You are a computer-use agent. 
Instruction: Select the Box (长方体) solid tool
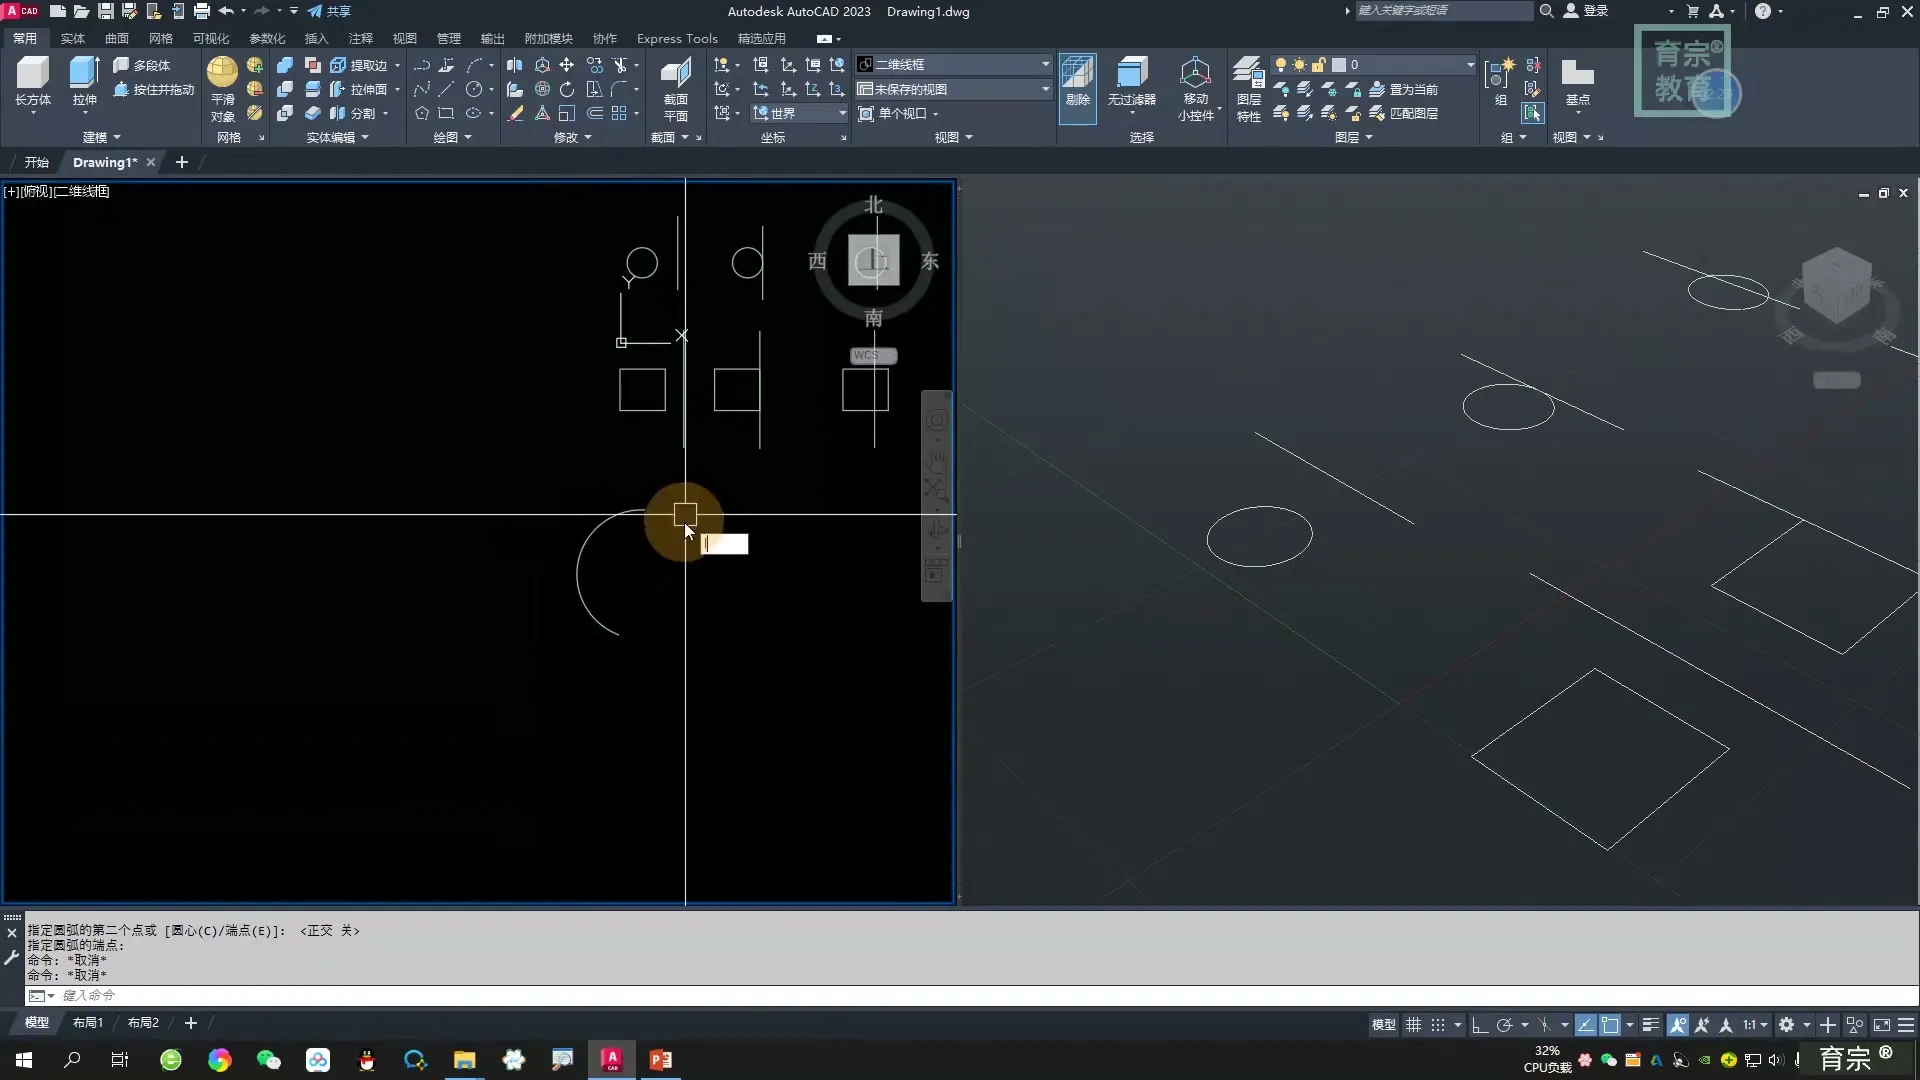click(x=32, y=73)
